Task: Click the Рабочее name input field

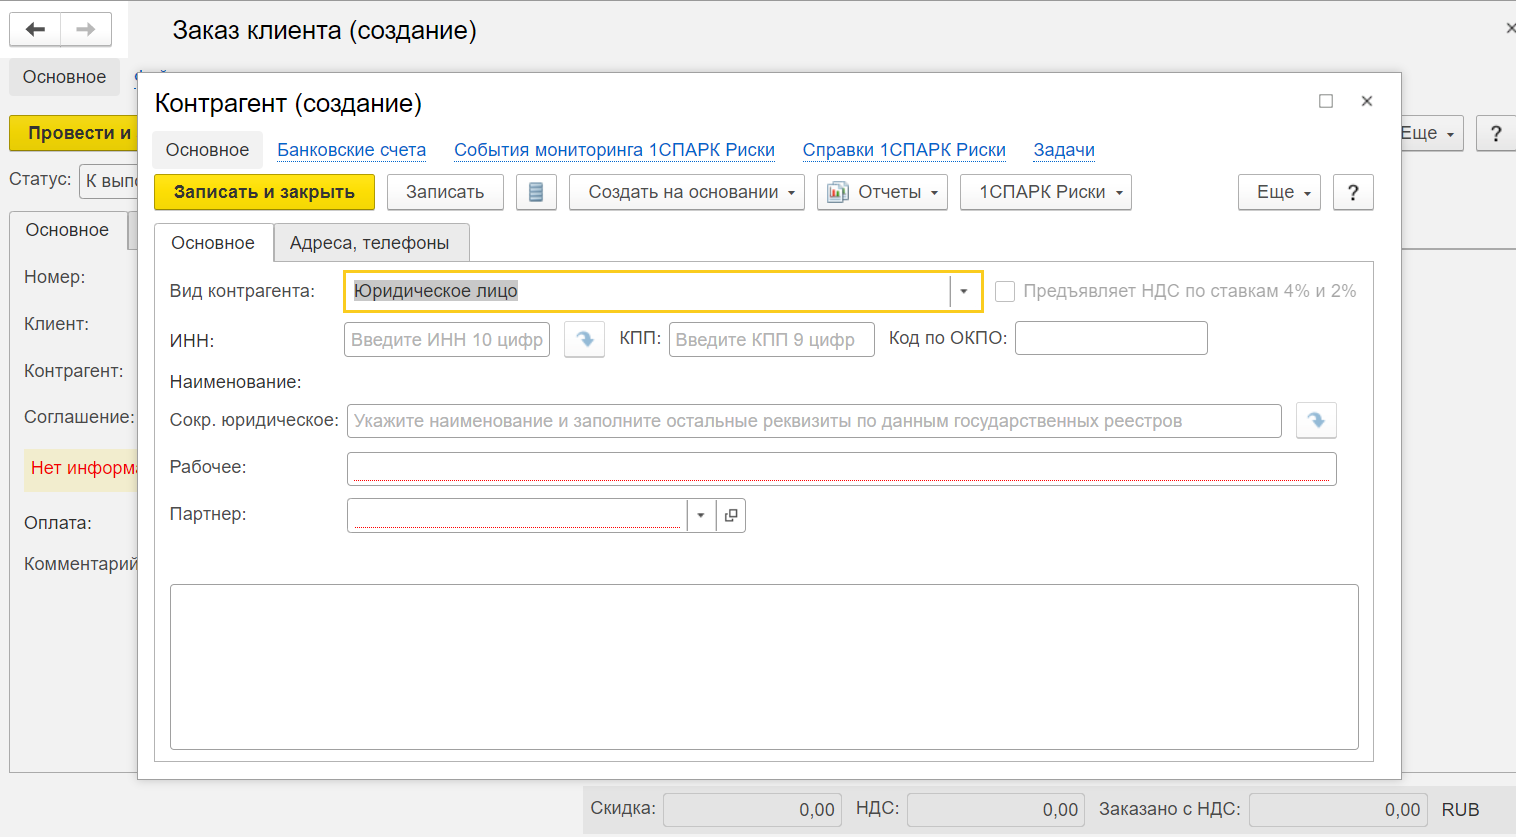Action: pos(840,468)
